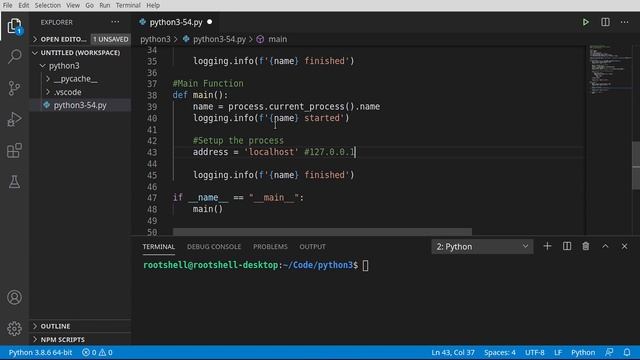Open the Selection menu

point(48,5)
